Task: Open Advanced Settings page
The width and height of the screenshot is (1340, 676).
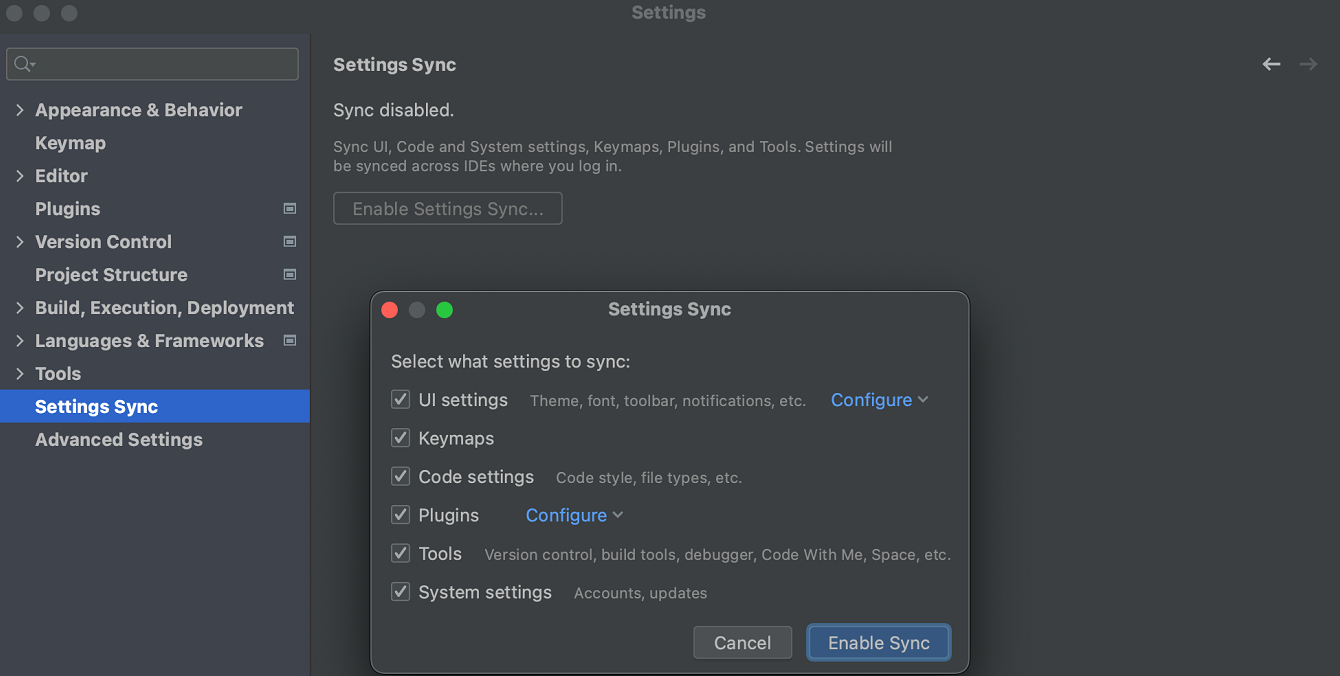Action: (118, 440)
